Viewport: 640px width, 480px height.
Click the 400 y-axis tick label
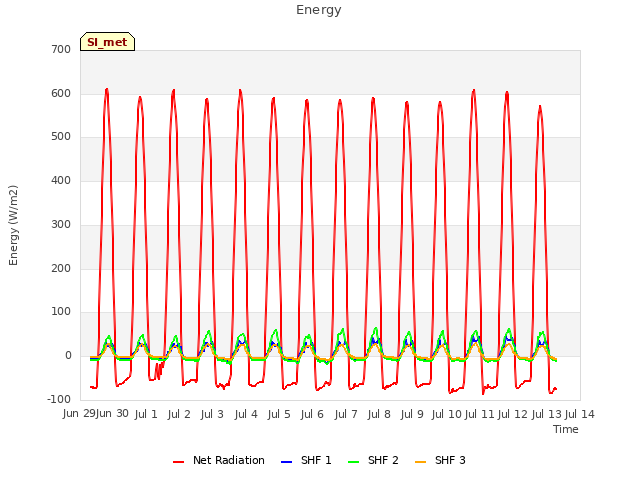click(x=61, y=180)
